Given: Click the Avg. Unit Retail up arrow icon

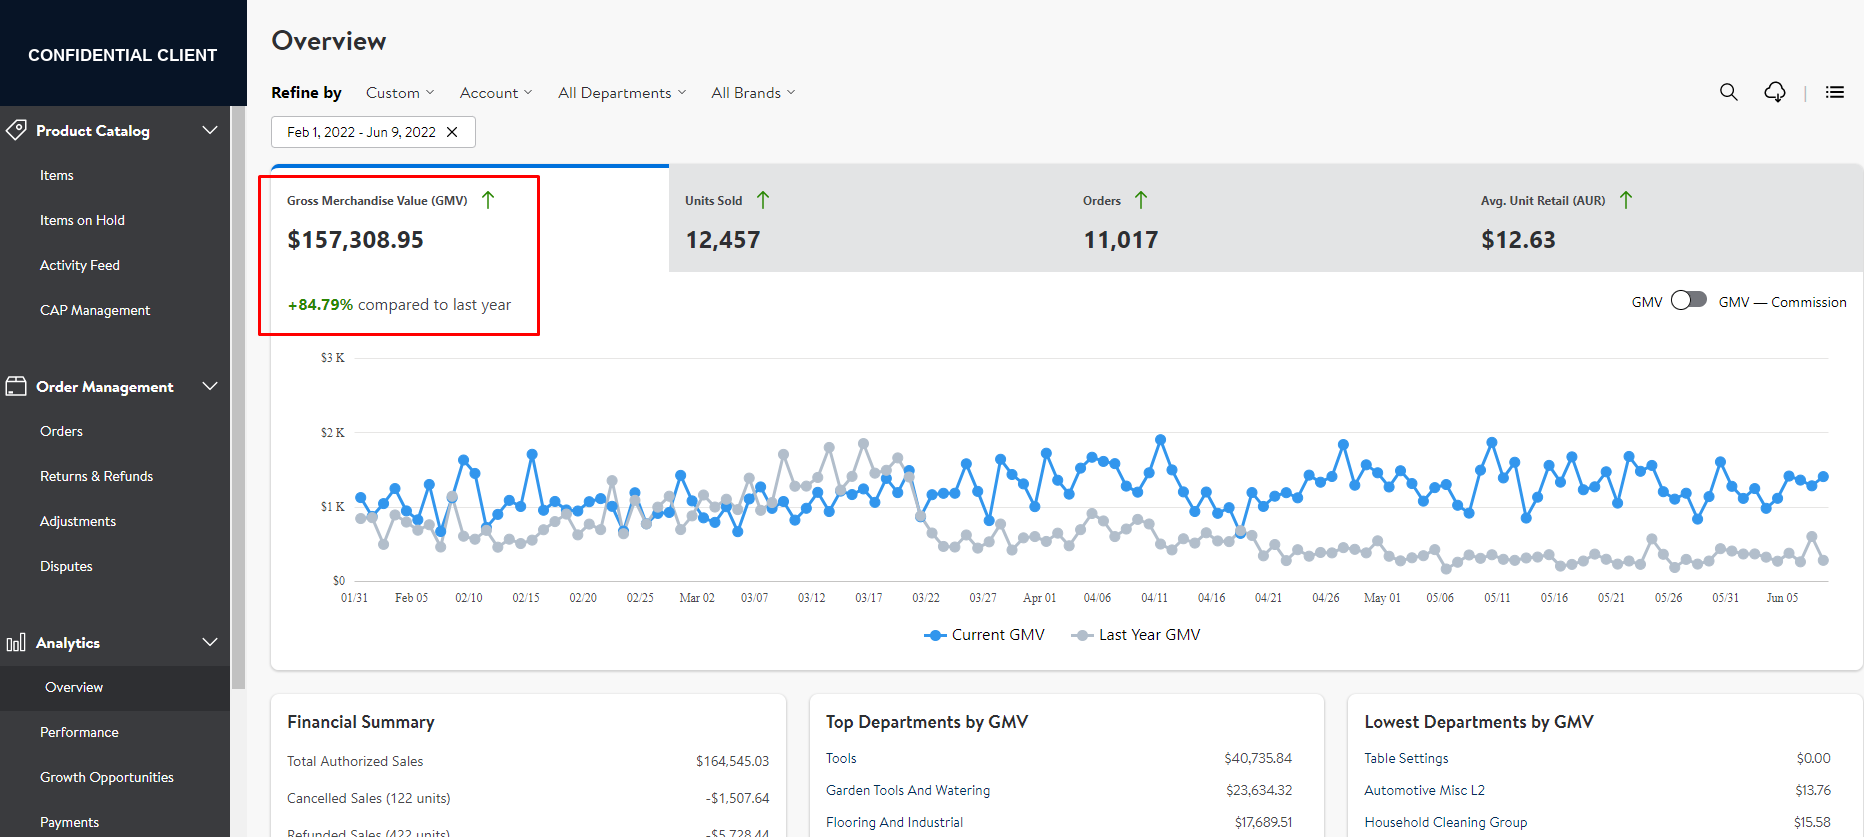Looking at the screenshot, I should pos(1626,200).
